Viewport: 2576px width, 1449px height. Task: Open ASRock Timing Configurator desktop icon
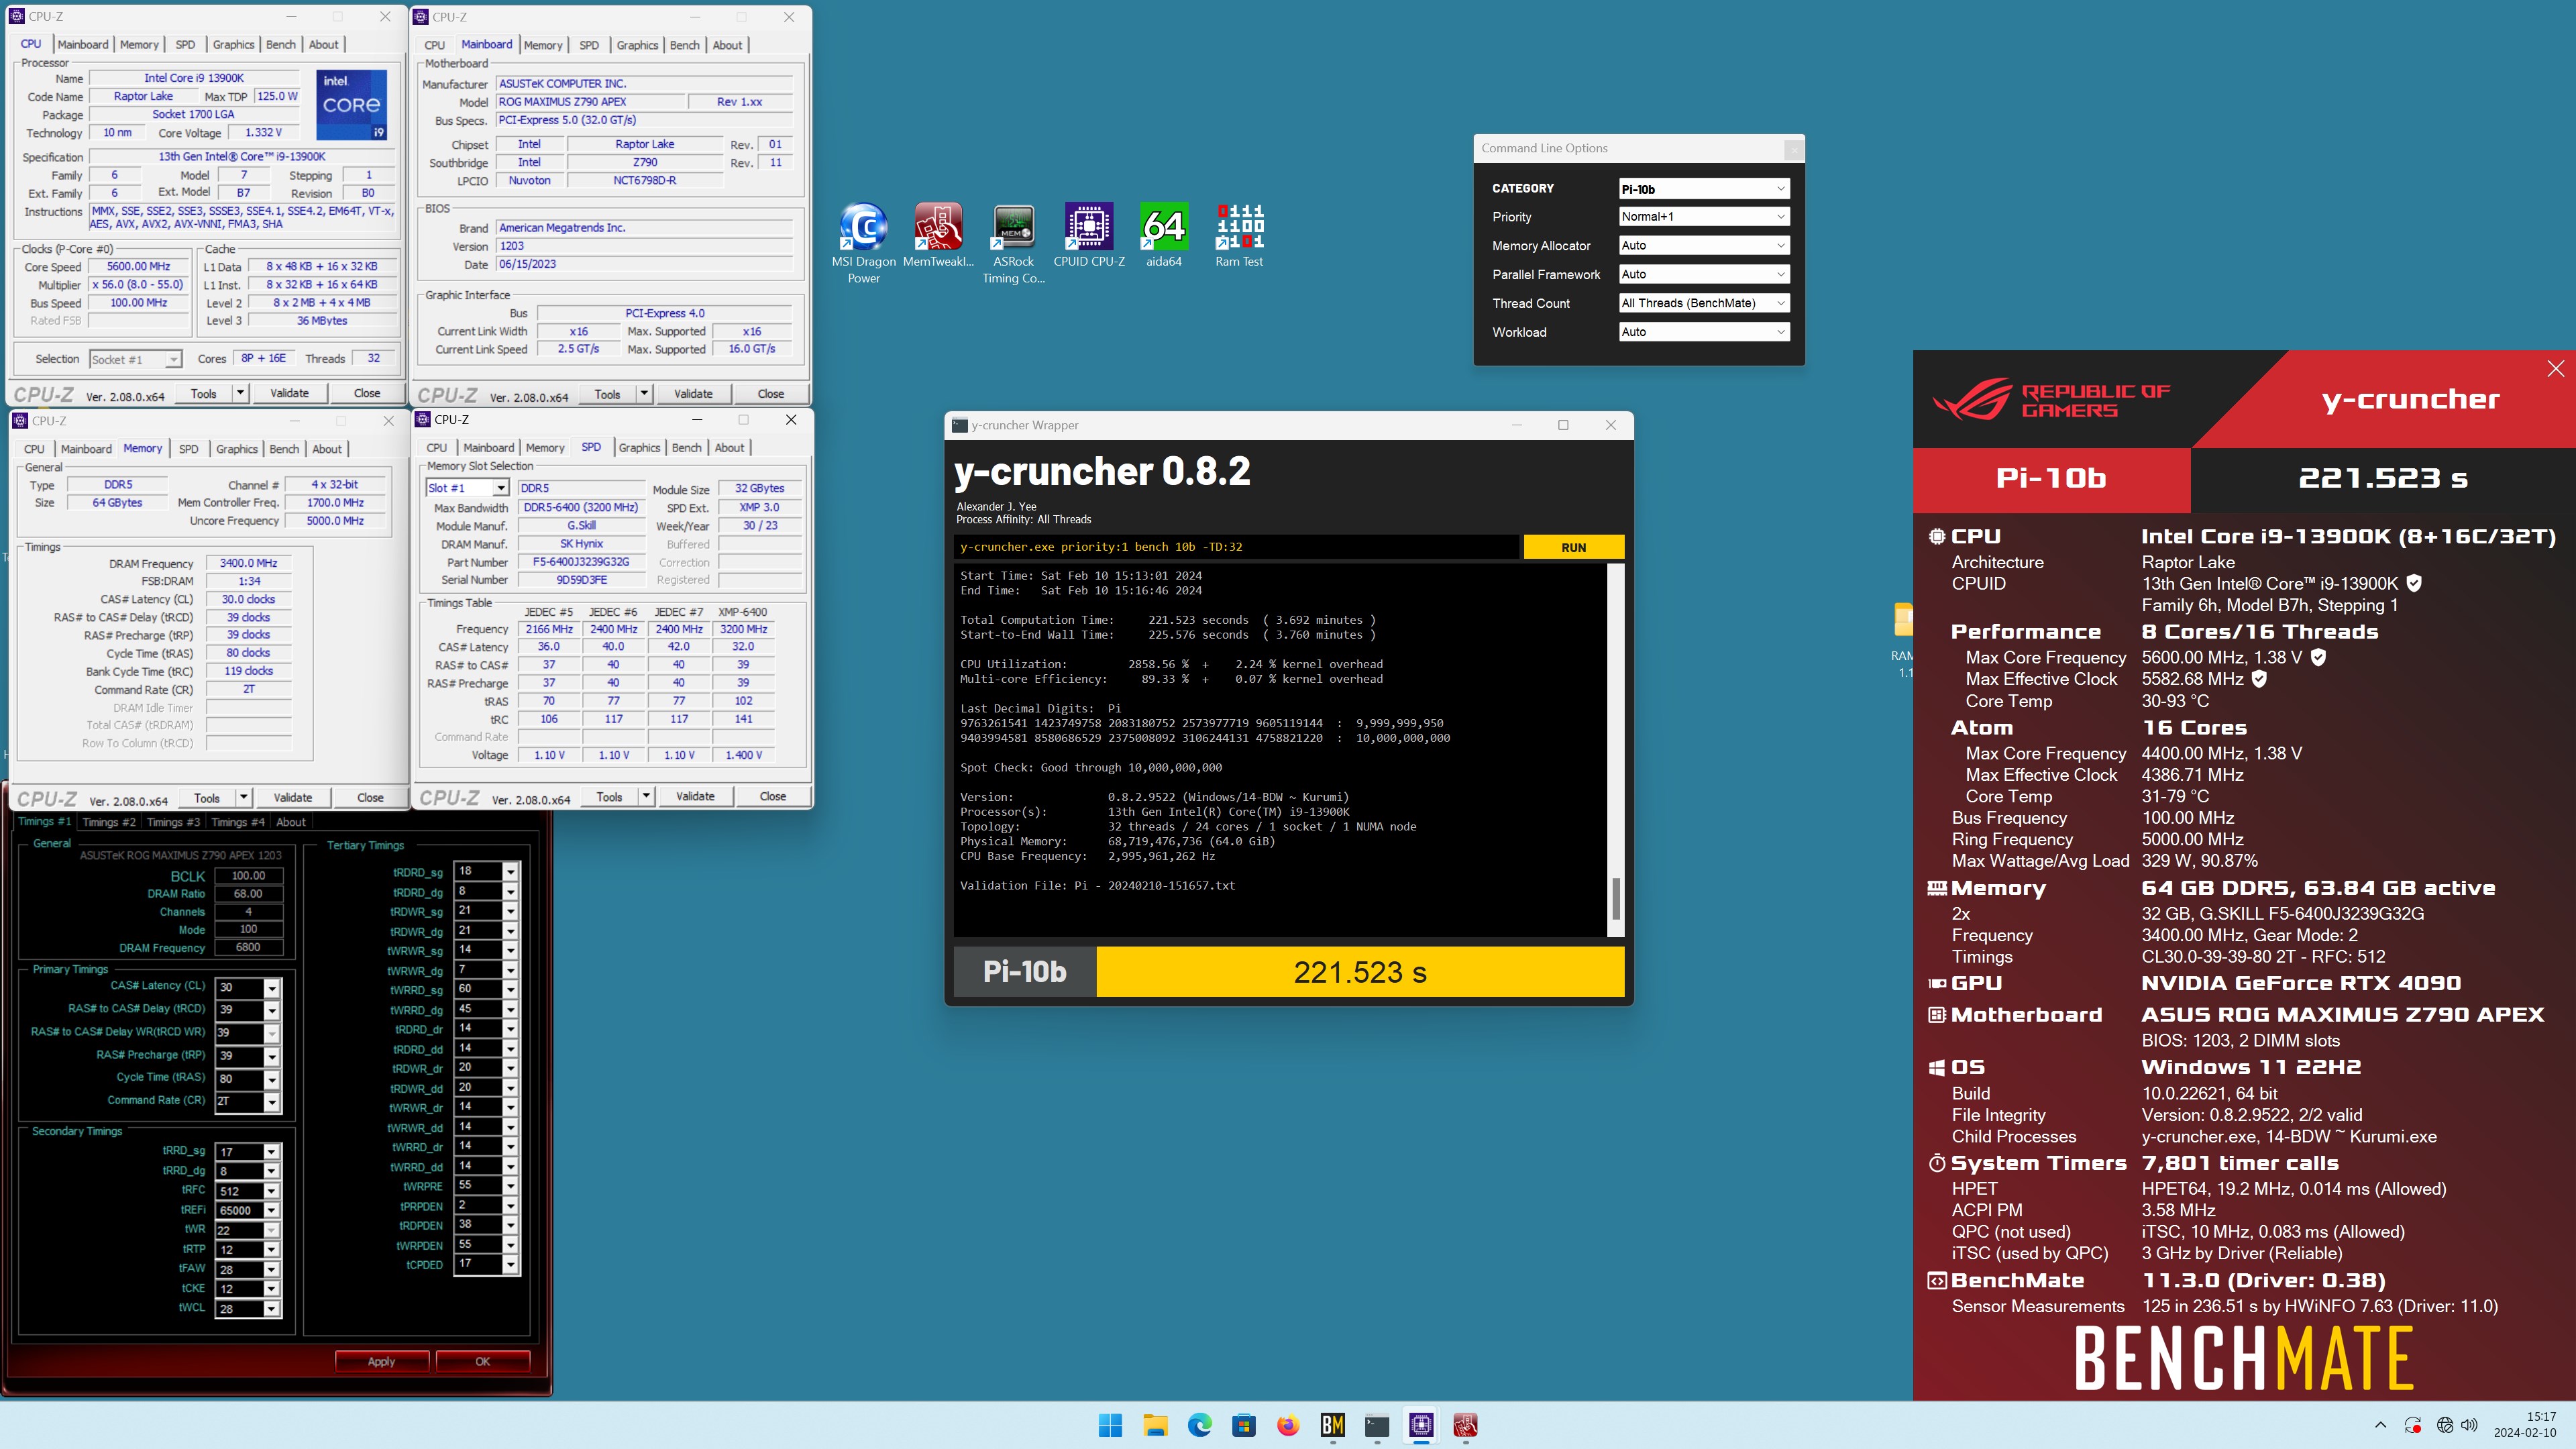pyautogui.click(x=1013, y=243)
